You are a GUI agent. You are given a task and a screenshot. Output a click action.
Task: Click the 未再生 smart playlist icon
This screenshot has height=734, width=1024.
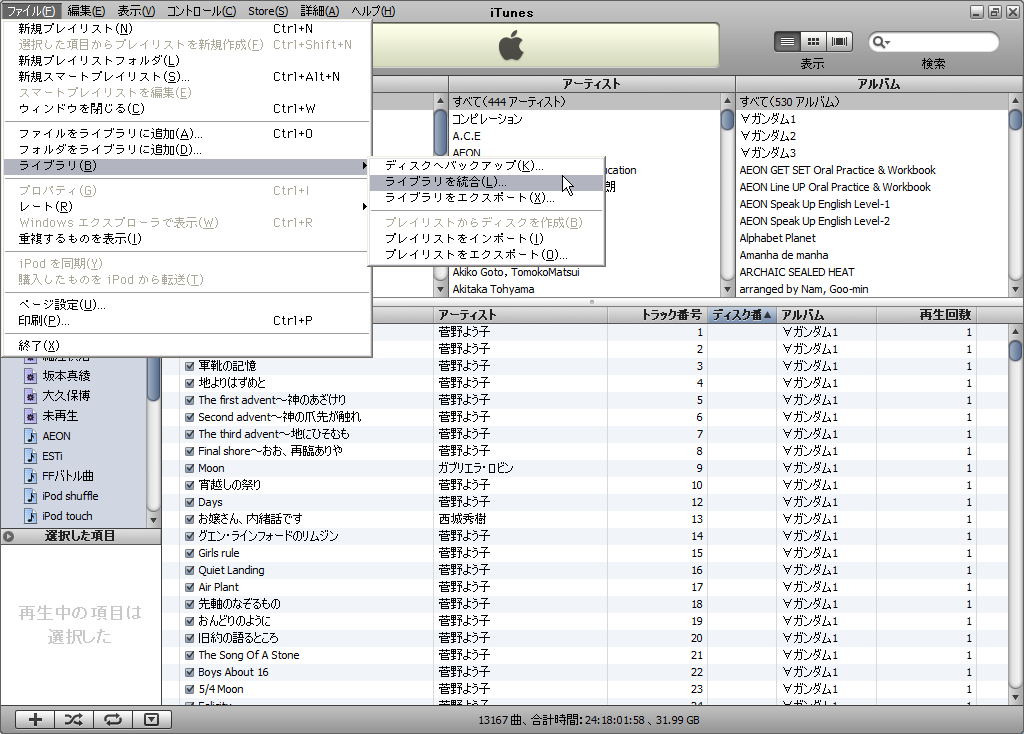tap(31, 416)
